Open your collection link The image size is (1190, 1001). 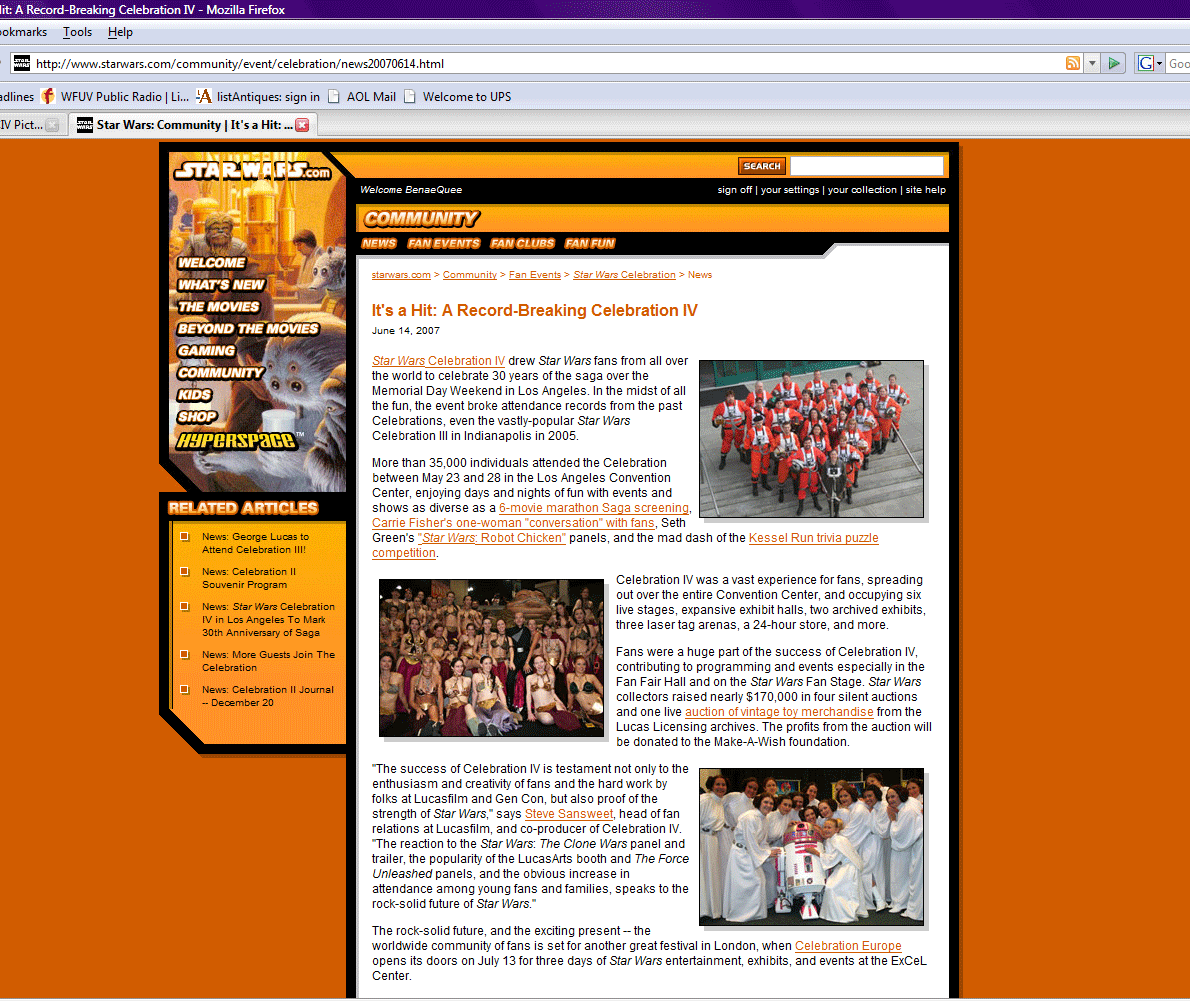click(862, 190)
